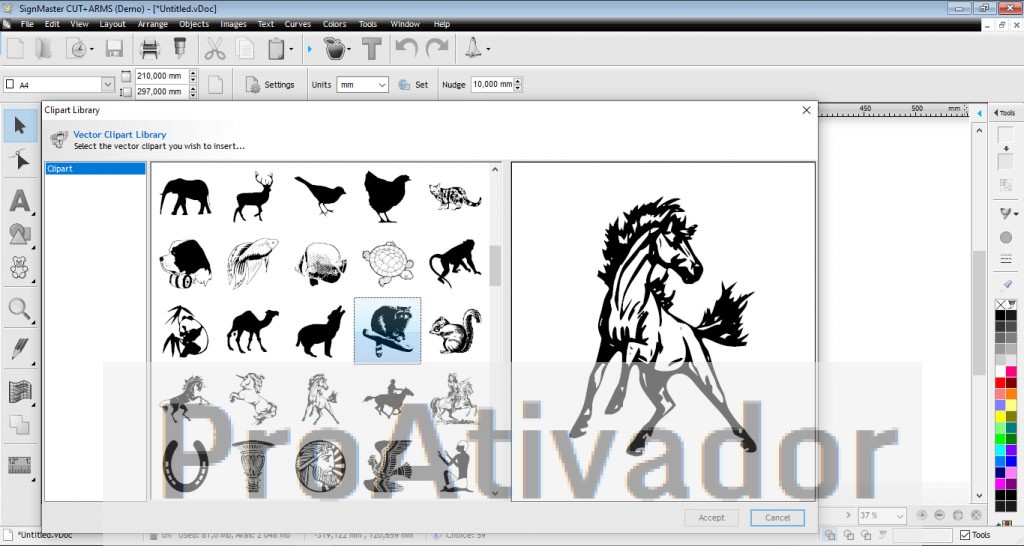
Task: Click the Nudge value input field
Action: tap(492, 84)
